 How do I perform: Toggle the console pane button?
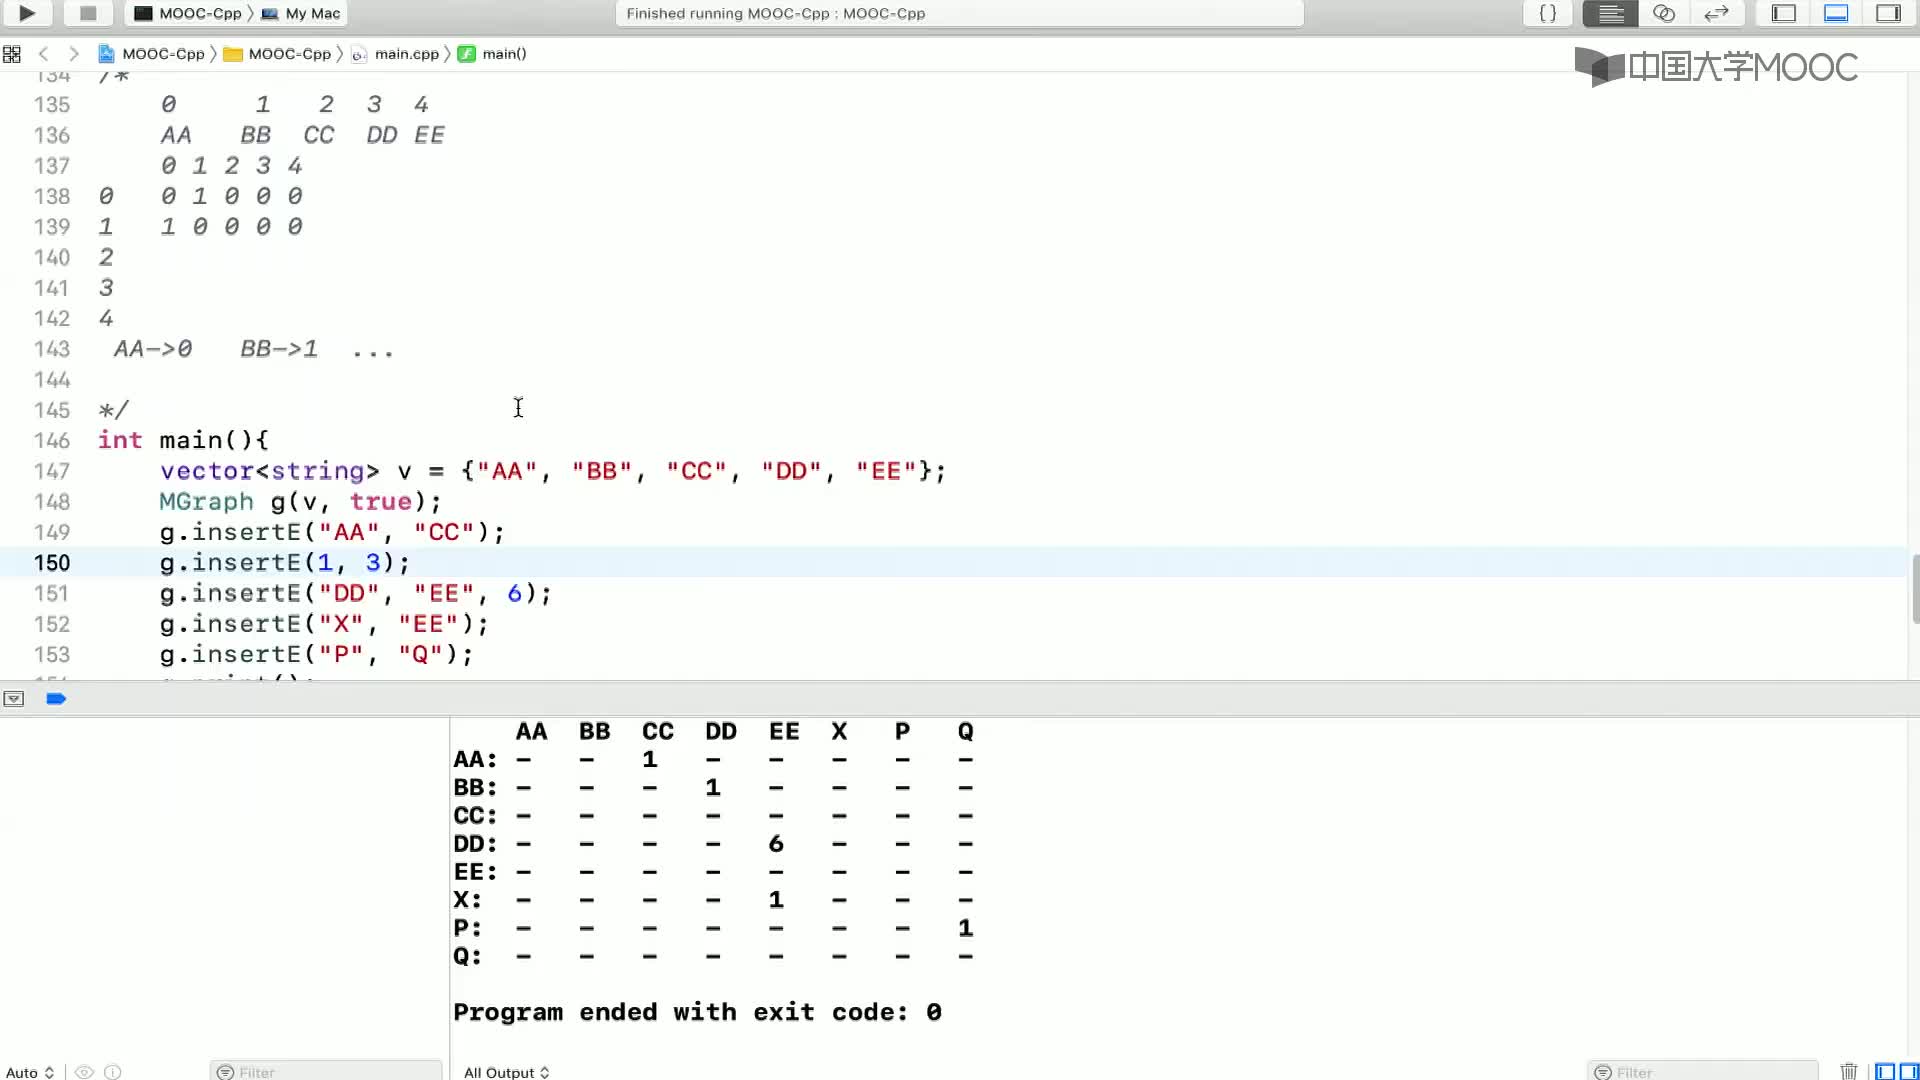coord(1908,1071)
